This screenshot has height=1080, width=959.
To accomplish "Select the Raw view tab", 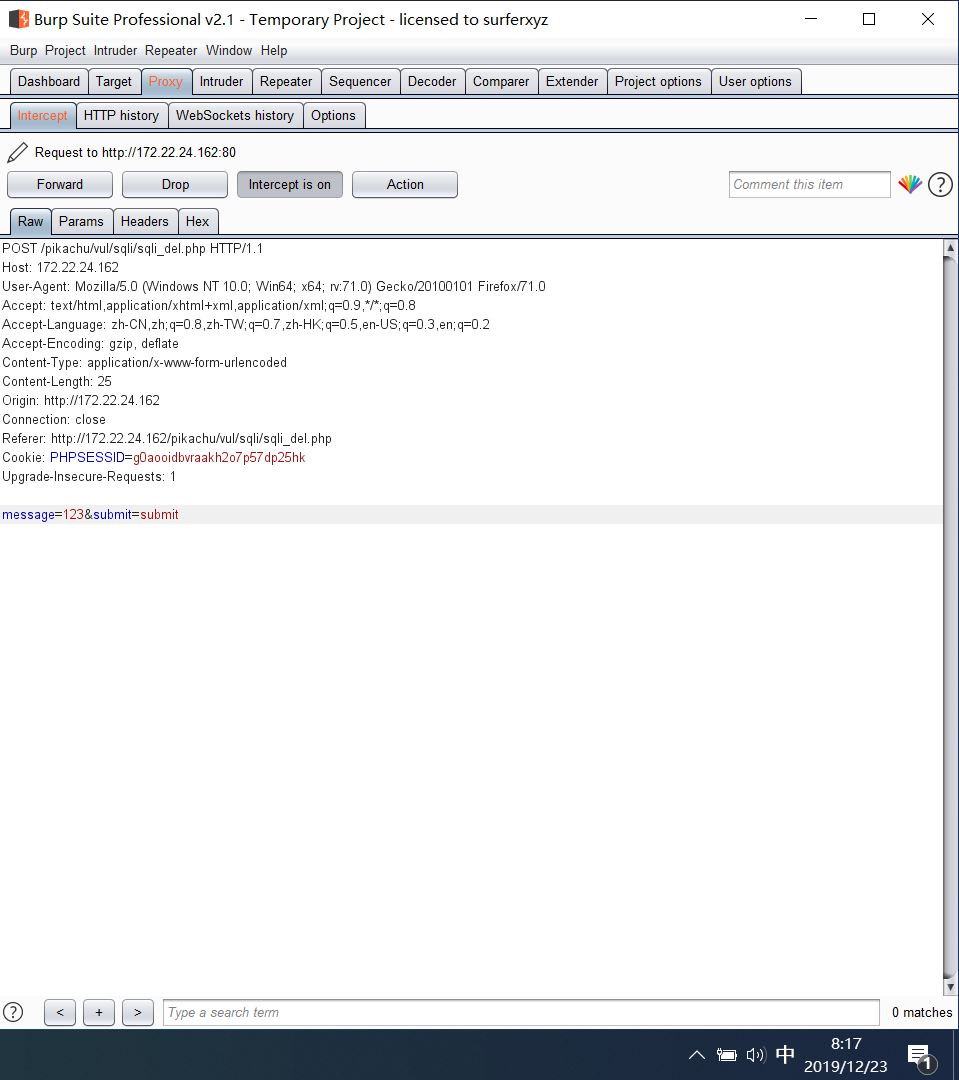I will [30, 221].
